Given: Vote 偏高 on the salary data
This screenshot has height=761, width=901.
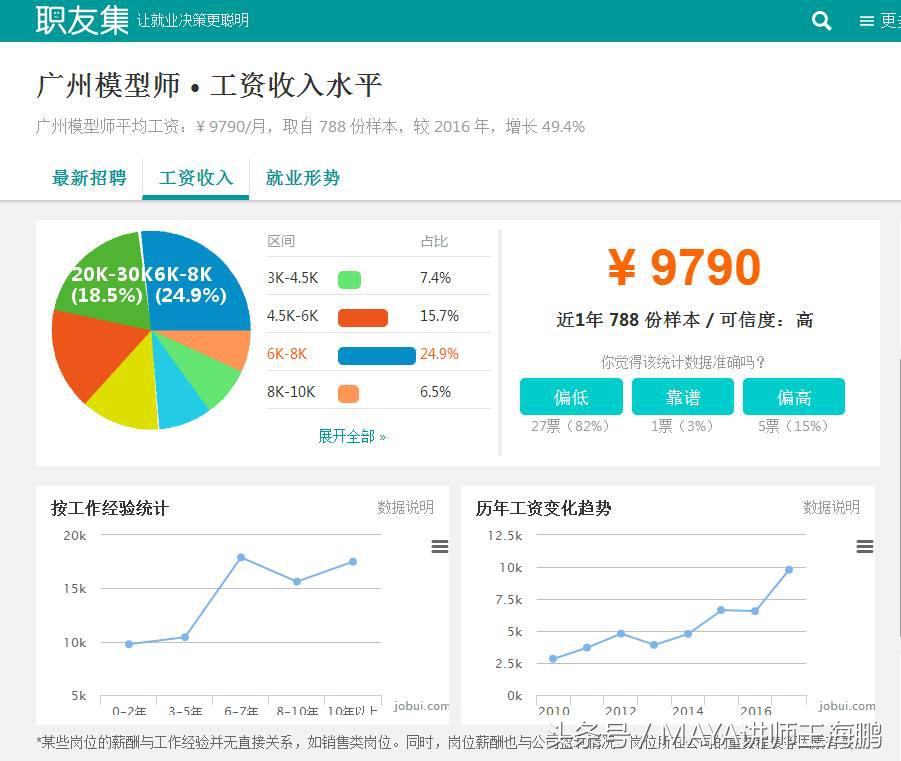Looking at the screenshot, I should coord(793,397).
